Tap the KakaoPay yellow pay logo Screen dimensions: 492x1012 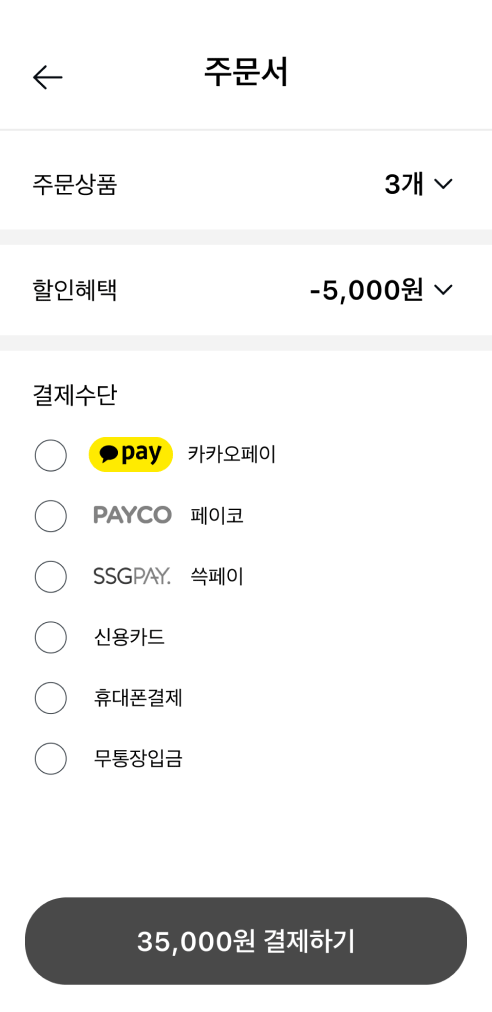click(130, 454)
